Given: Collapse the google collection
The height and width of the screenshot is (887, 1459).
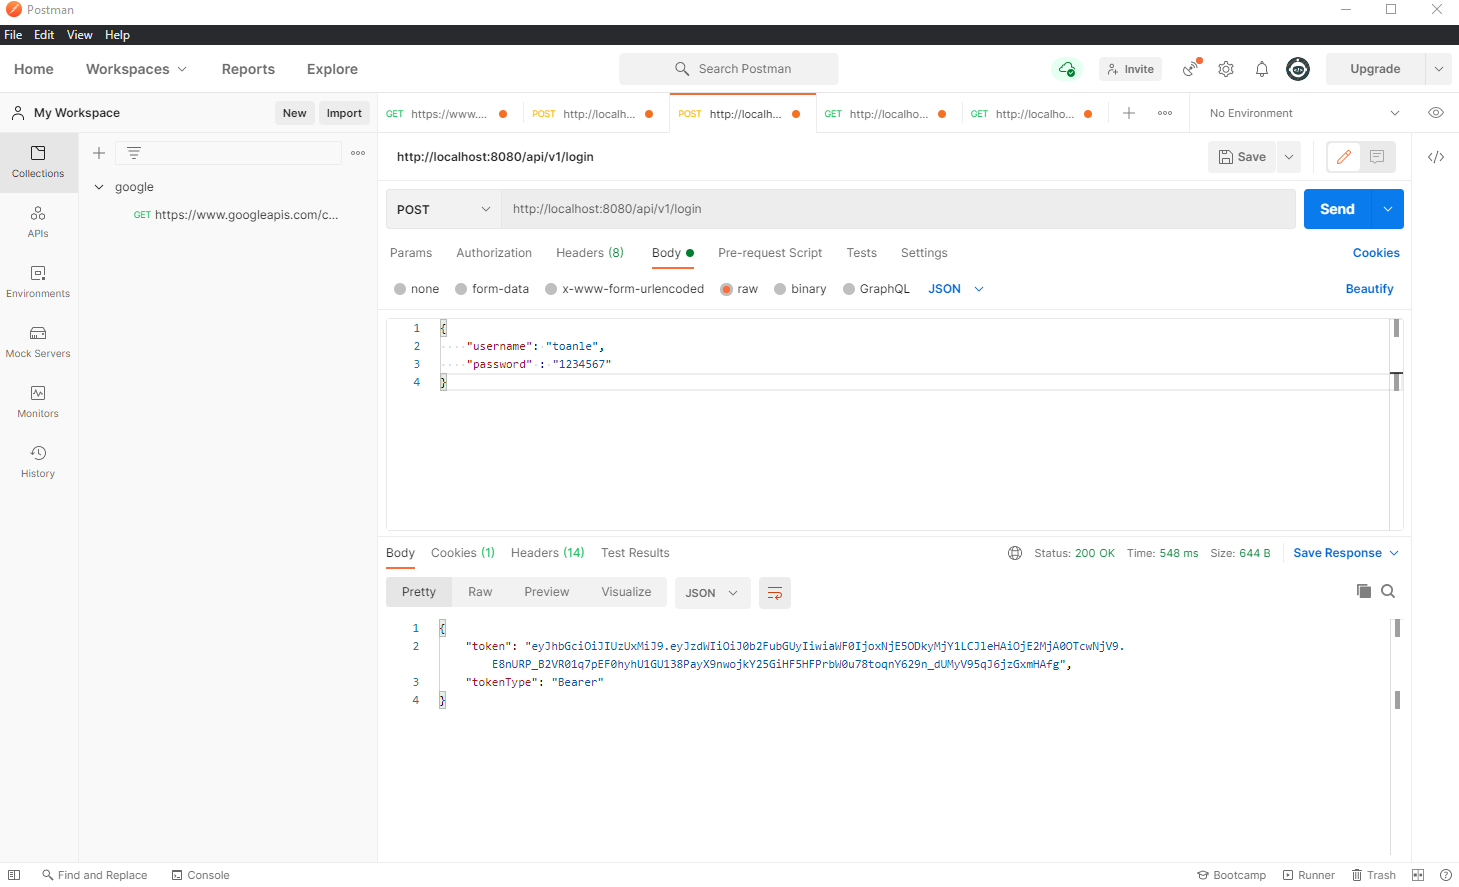Looking at the screenshot, I should [99, 186].
